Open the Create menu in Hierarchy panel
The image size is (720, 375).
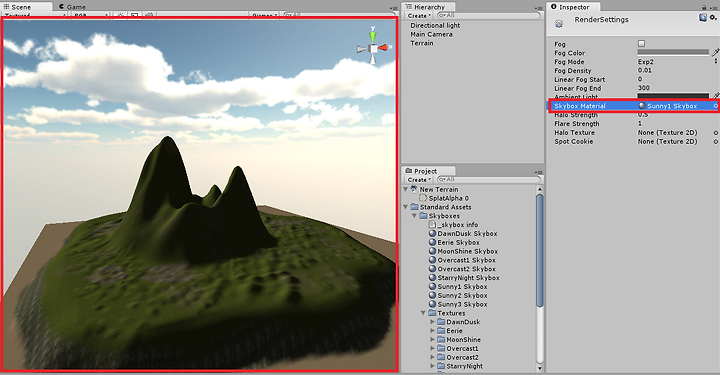pyautogui.click(x=419, y=16)
